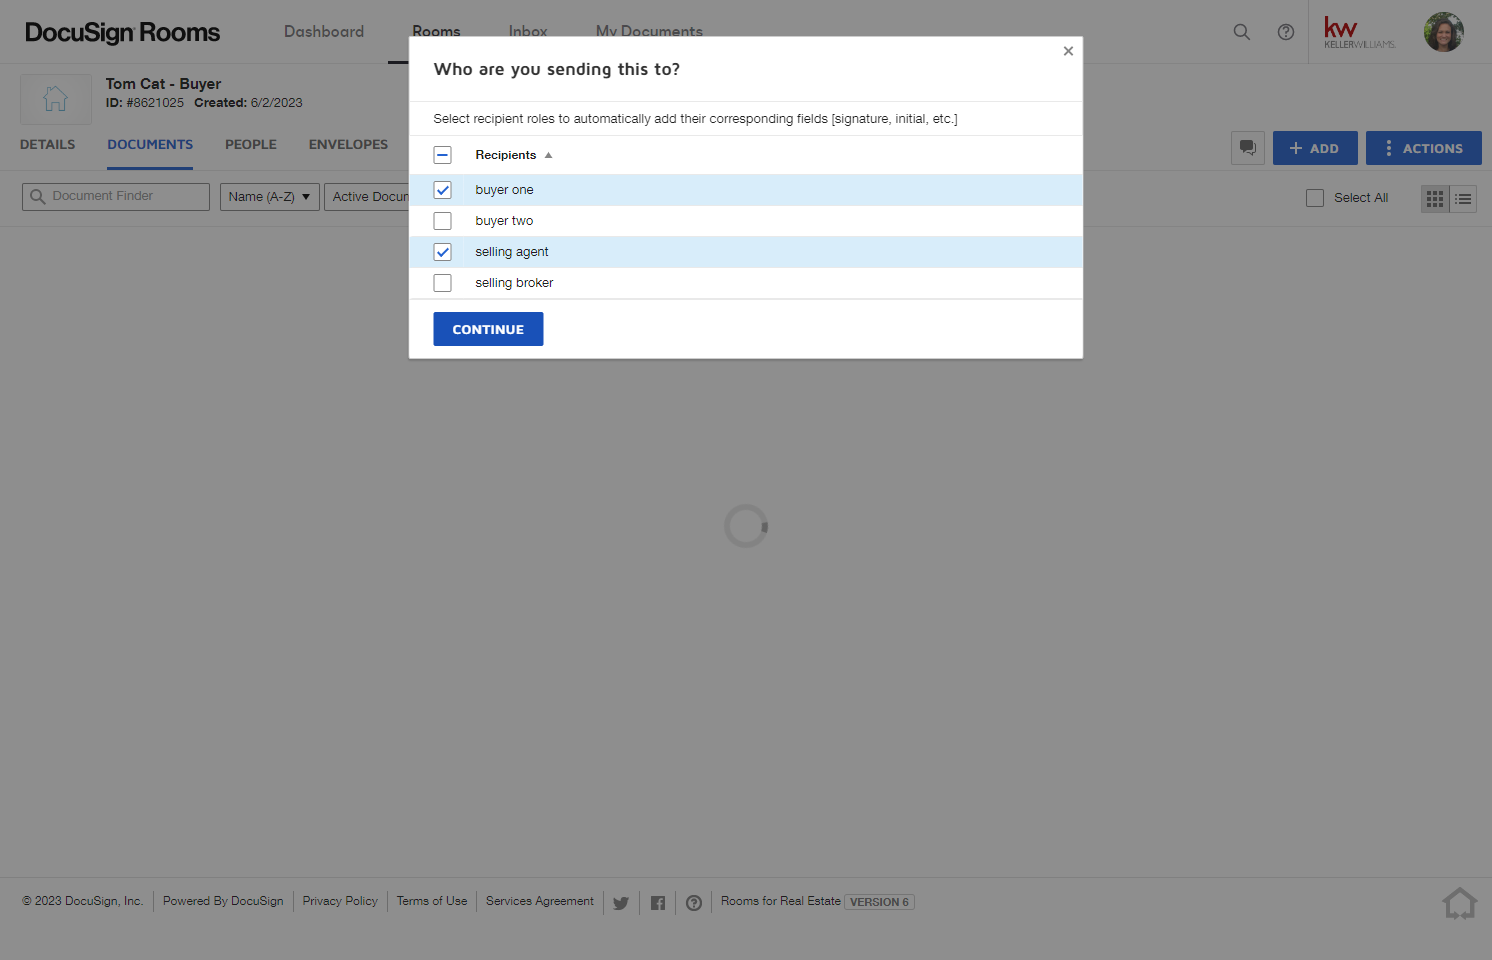This screenshot has width=1492, height=960.
Task: Switch to list view of documents
Action: pyautogui.click(x=1463, y=198)
